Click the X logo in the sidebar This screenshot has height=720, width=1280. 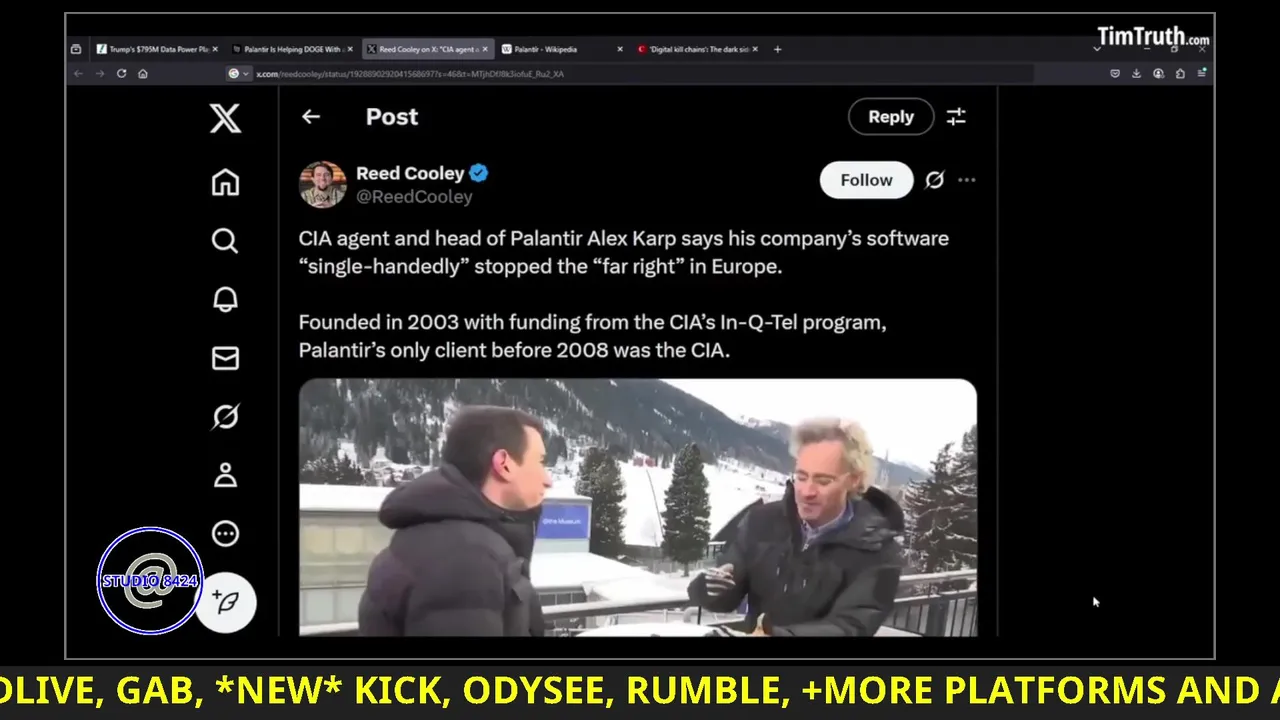225,118
